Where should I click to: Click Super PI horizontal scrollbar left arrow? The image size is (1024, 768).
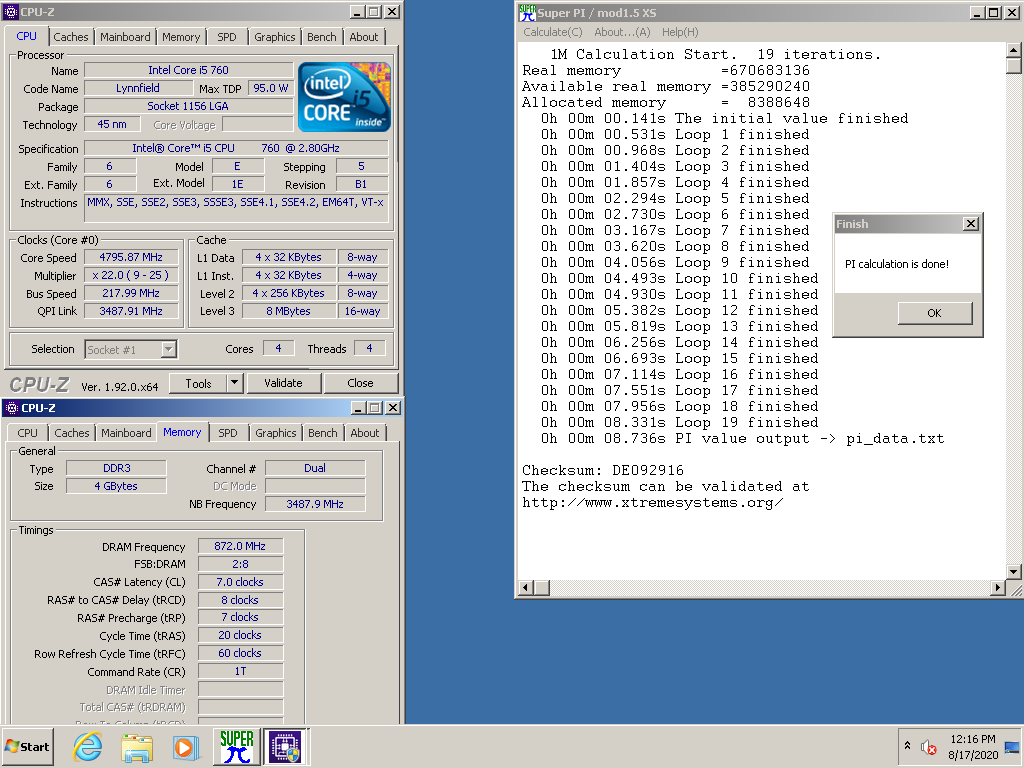pos(526,588)
